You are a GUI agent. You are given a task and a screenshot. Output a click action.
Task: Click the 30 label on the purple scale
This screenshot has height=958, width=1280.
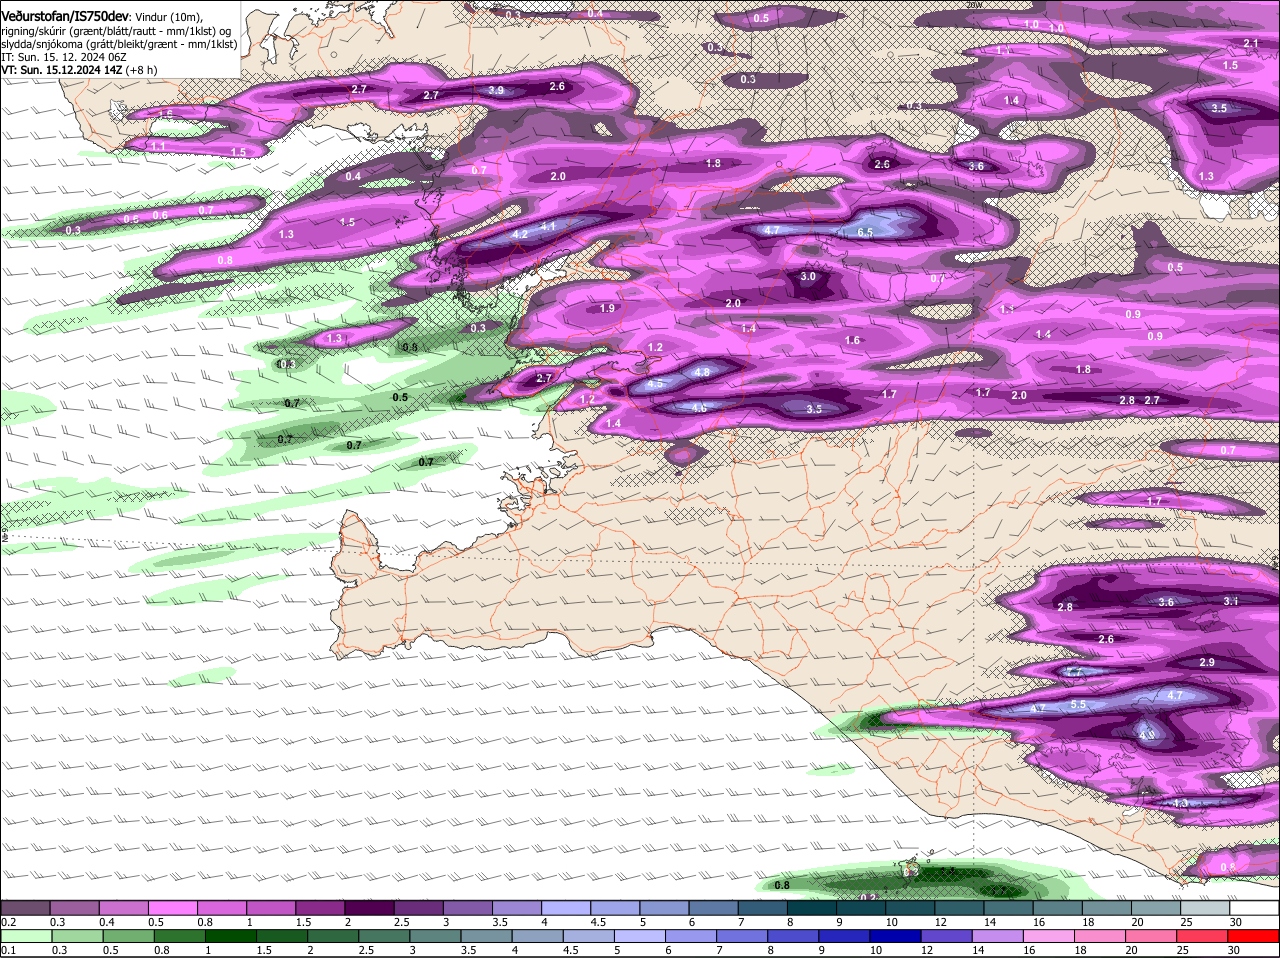(x=1236, y=922)
